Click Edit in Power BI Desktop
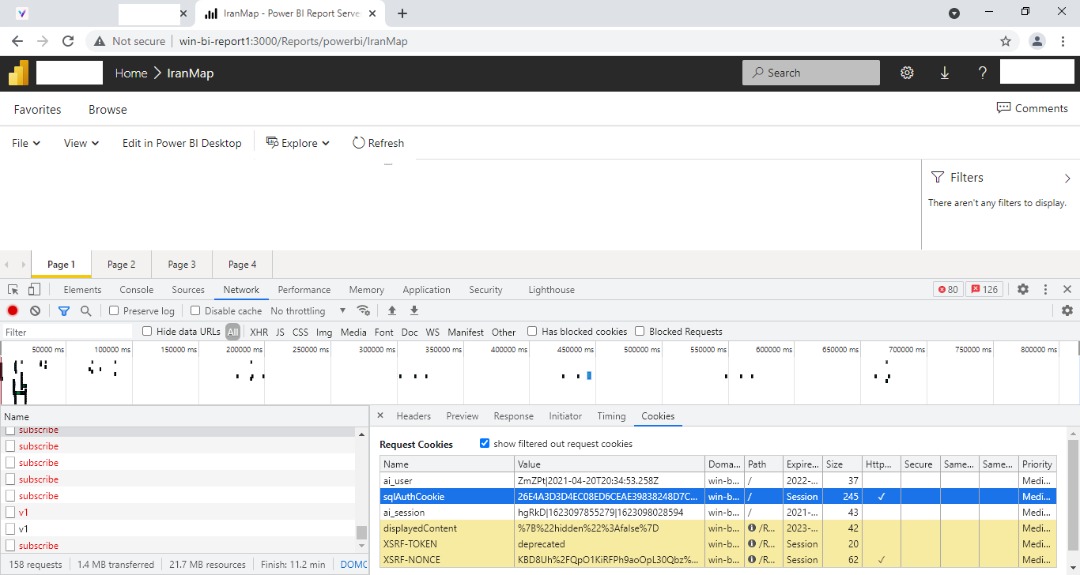Image resolution: width=1080 pixels, height=575 pixels. (182, 143)
